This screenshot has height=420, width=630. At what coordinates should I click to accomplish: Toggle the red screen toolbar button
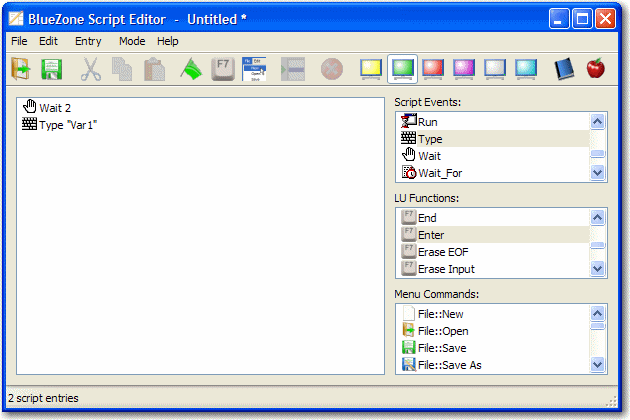click(x=433, y=69)
